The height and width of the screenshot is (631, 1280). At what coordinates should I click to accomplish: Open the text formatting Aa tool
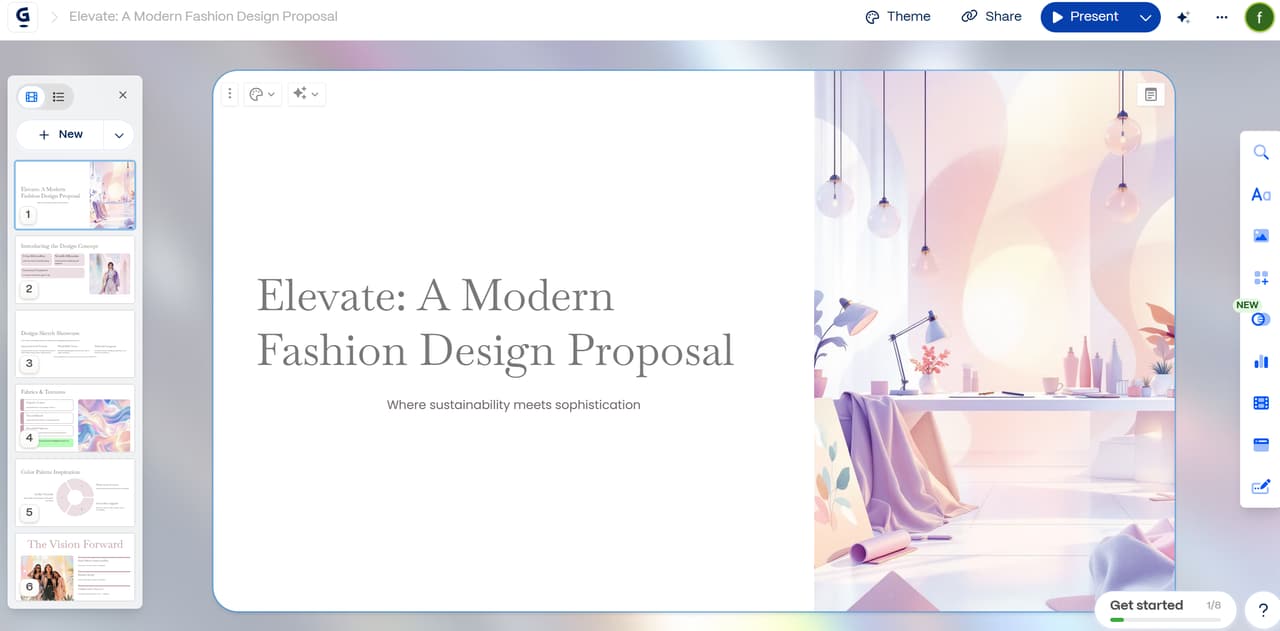coord(1260,195)
